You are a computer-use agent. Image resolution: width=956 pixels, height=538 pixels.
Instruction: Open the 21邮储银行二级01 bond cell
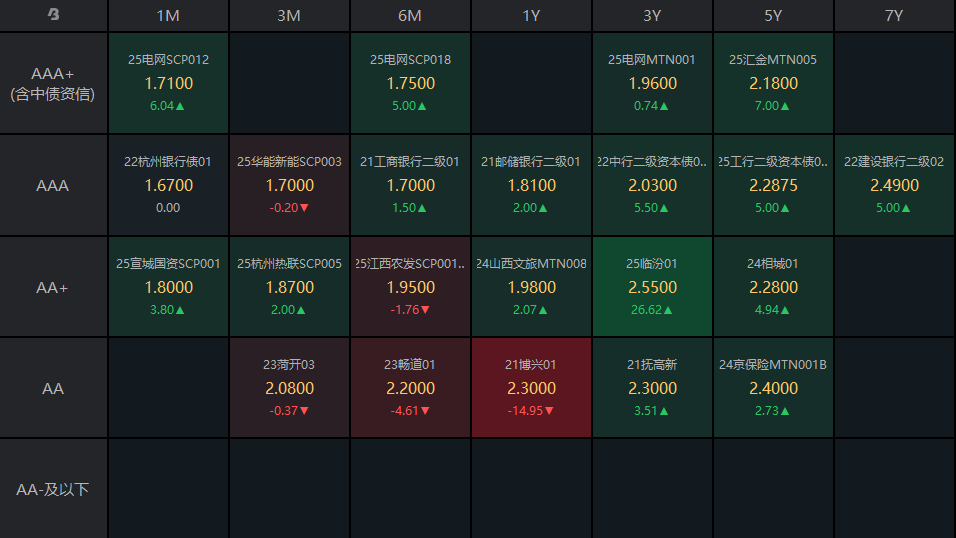pyautogui.click(x=531, y=185)
